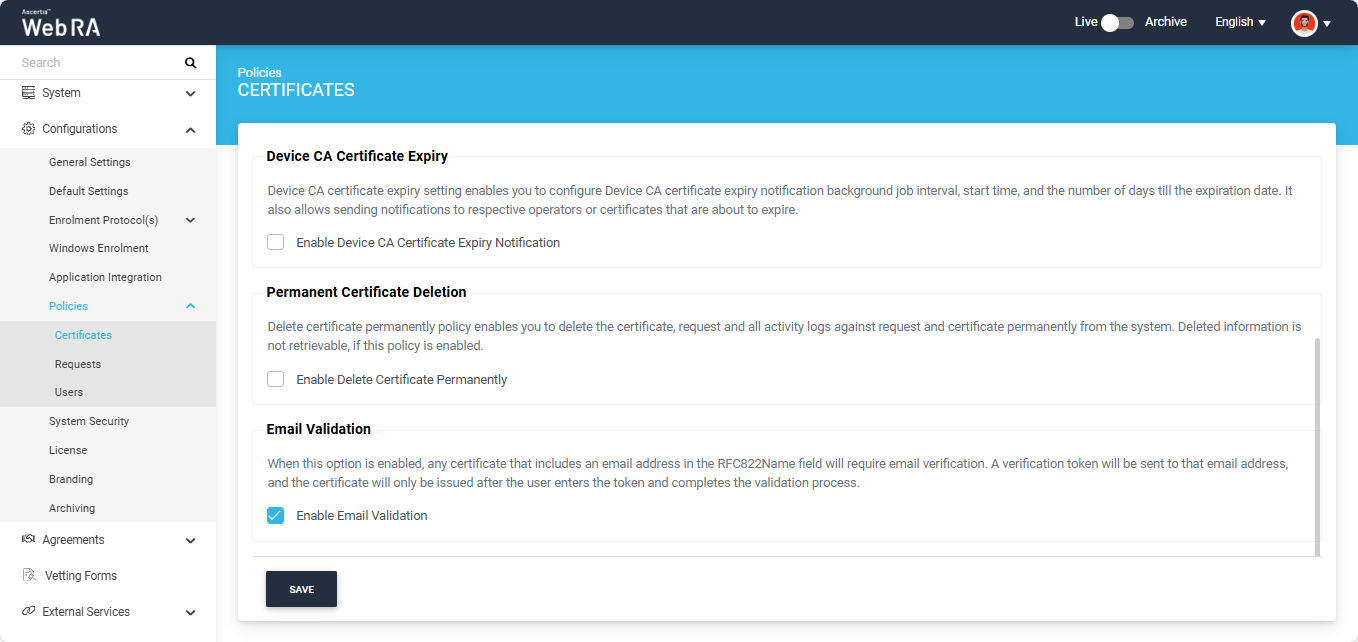The height and width of the screenshot is (642, 1358).
Task: Open the English language dropdown
Action: tap(1240, 22)
